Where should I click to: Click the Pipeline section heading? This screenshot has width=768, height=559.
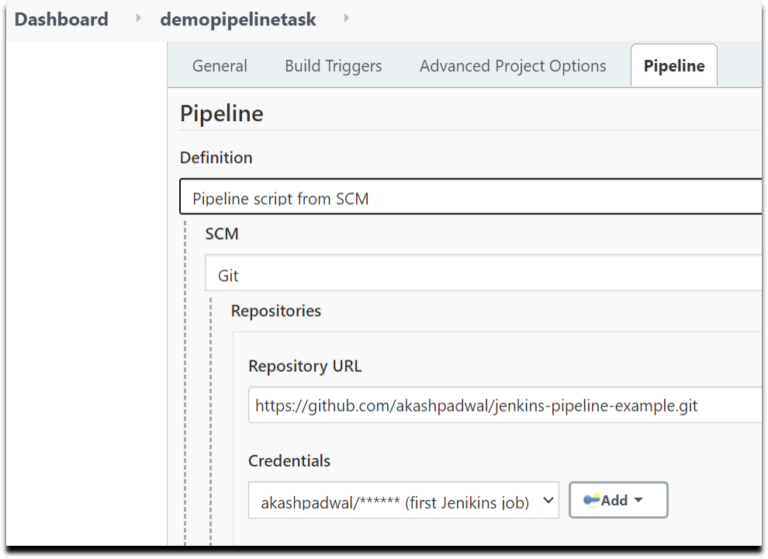(x=221, y=114)
